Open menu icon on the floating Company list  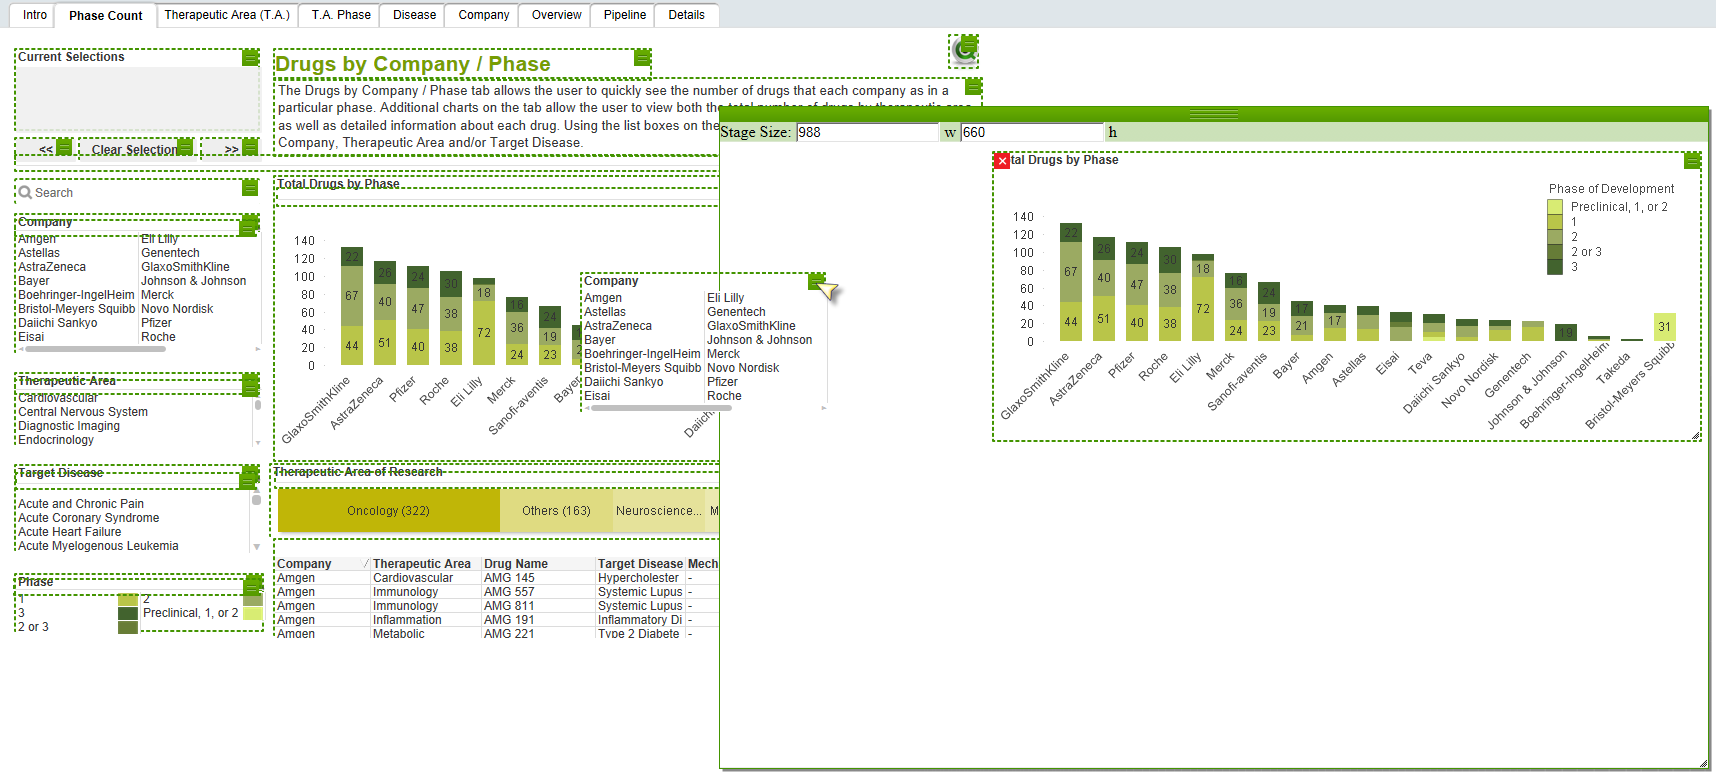(x=817, y=281)
